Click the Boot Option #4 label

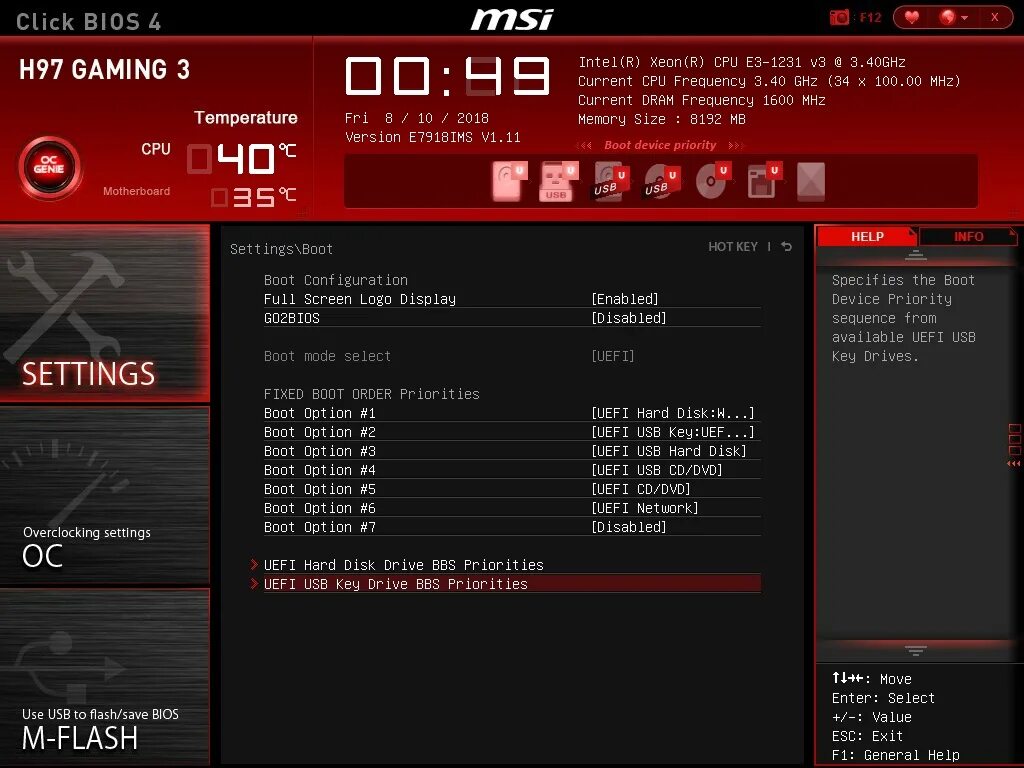click(320, 470)
